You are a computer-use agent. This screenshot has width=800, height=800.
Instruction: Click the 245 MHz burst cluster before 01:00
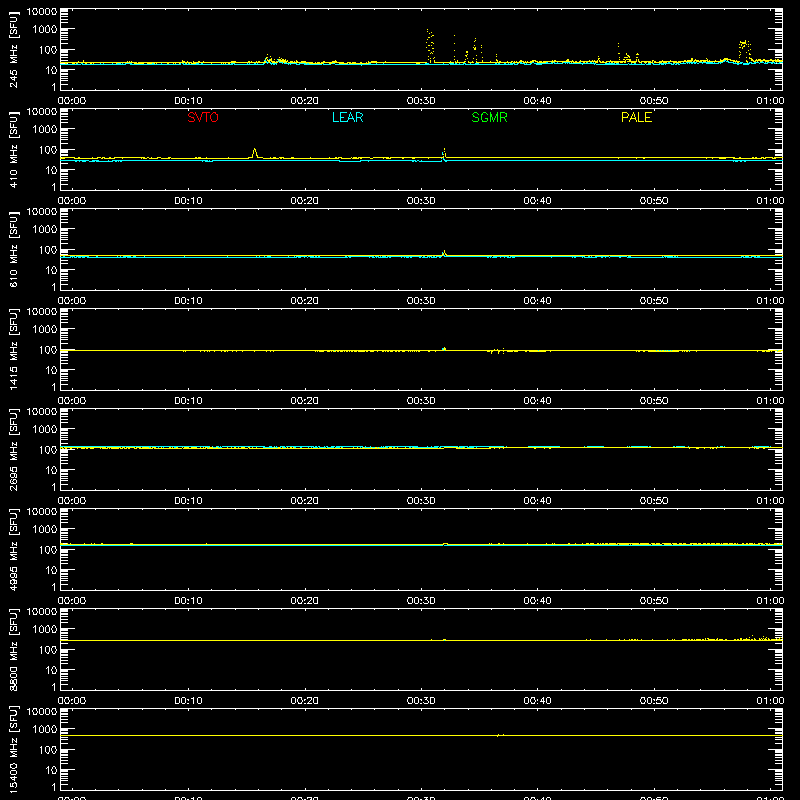tap(745, 52)
